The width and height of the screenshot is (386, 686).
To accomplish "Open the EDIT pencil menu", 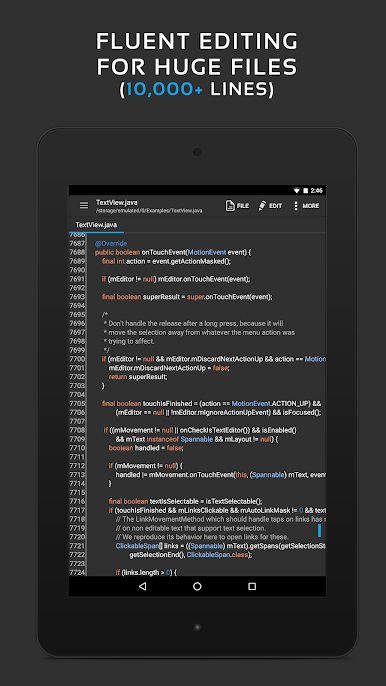I will coord(270,206).
